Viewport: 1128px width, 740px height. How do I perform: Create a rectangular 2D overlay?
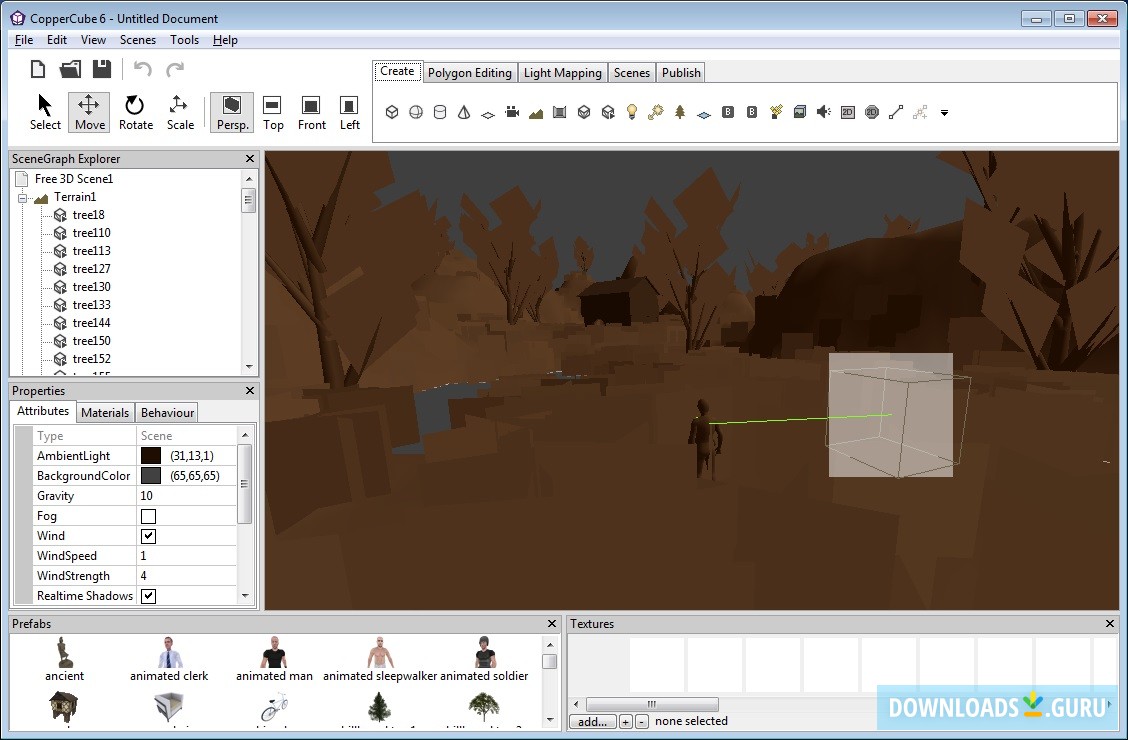tap(847, 112)
